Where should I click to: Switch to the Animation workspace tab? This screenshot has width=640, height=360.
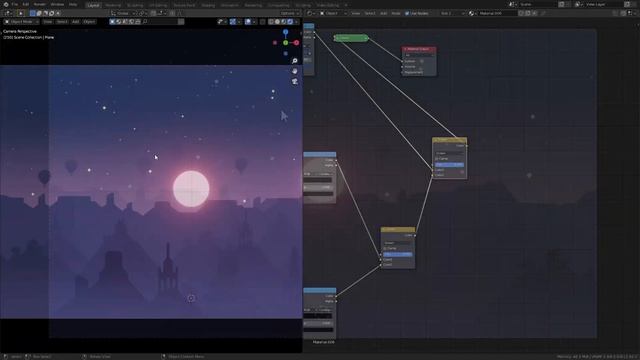pos(230,5)
